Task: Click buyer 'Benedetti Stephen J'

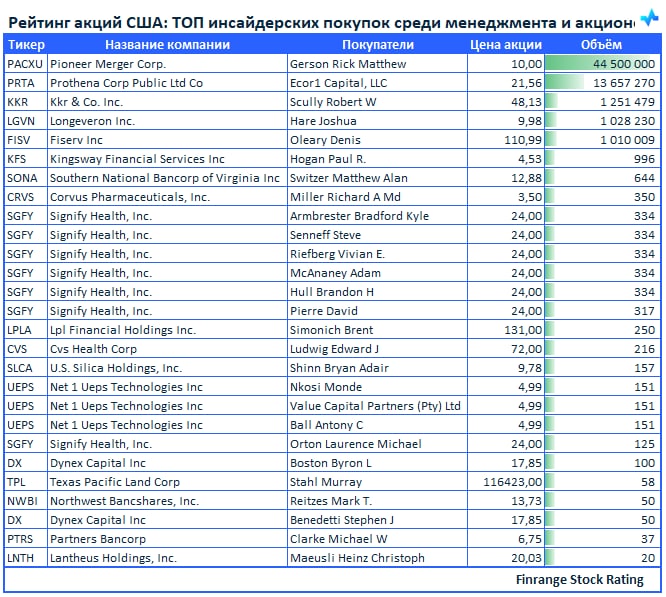Action: [341, 520]
